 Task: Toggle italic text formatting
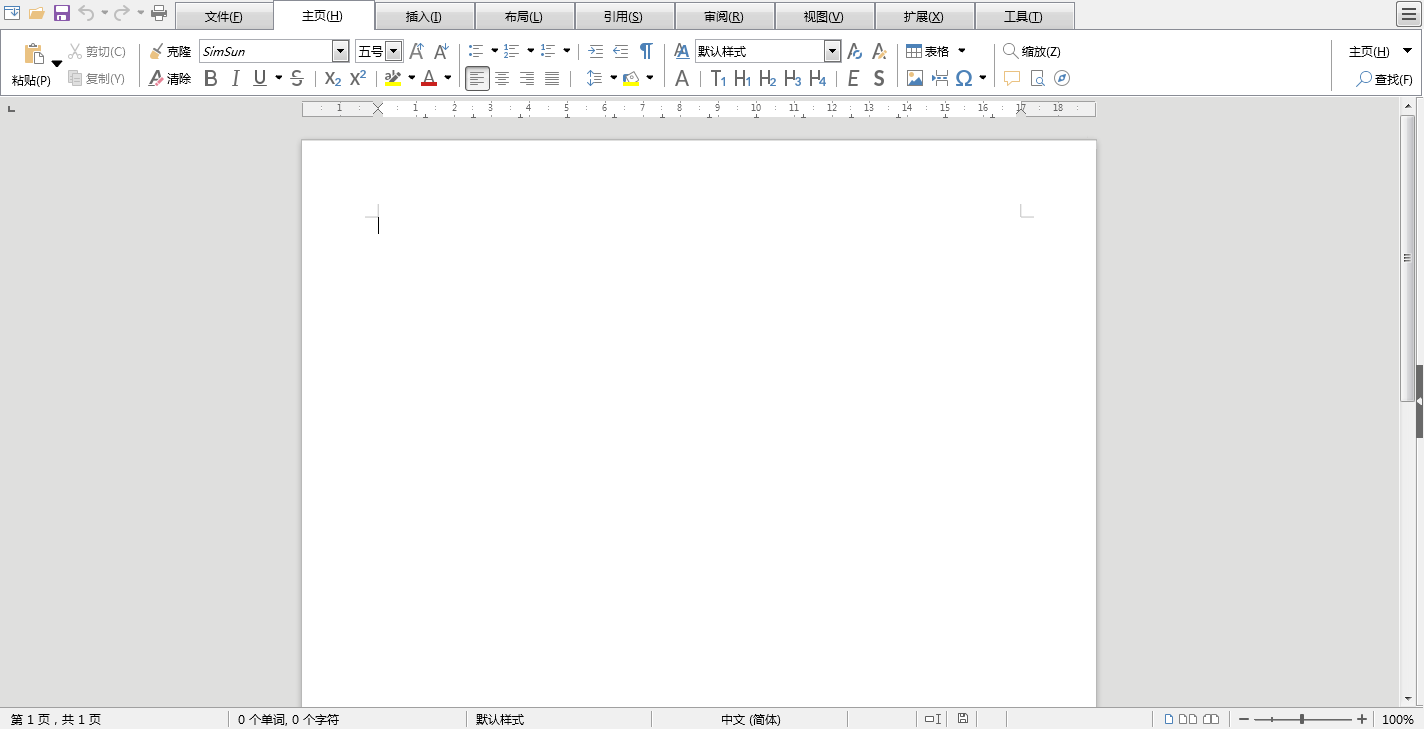(236, 78)
